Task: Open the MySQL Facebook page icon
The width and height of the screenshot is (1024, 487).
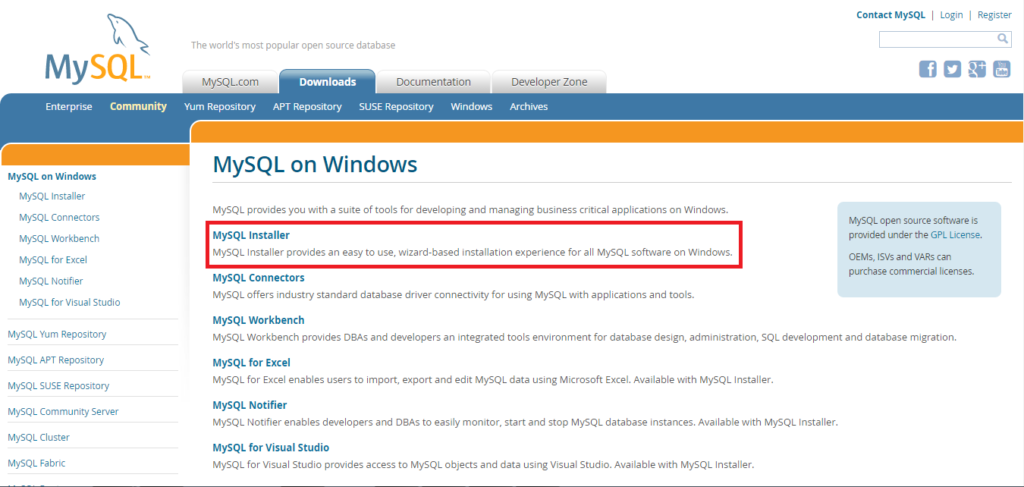Action: pyautogui.click(x=928, y=69)
